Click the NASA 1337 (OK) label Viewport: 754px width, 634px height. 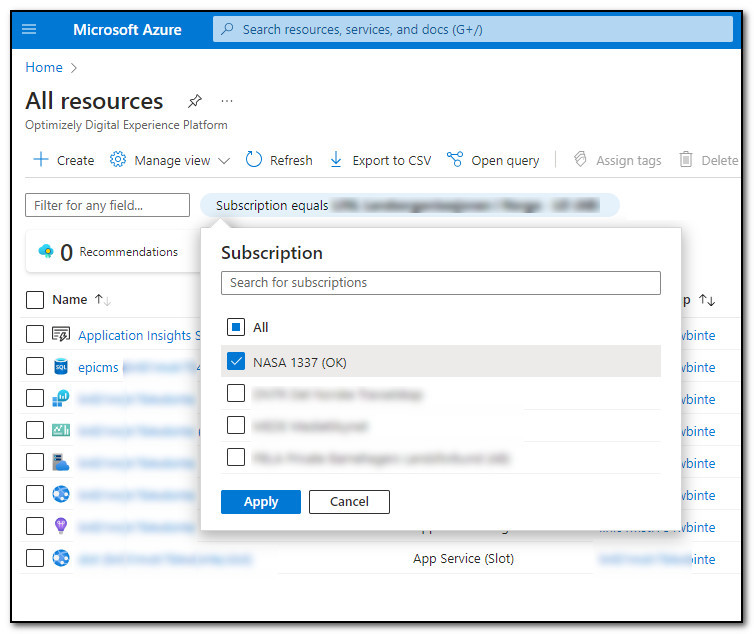click(300, 362)
